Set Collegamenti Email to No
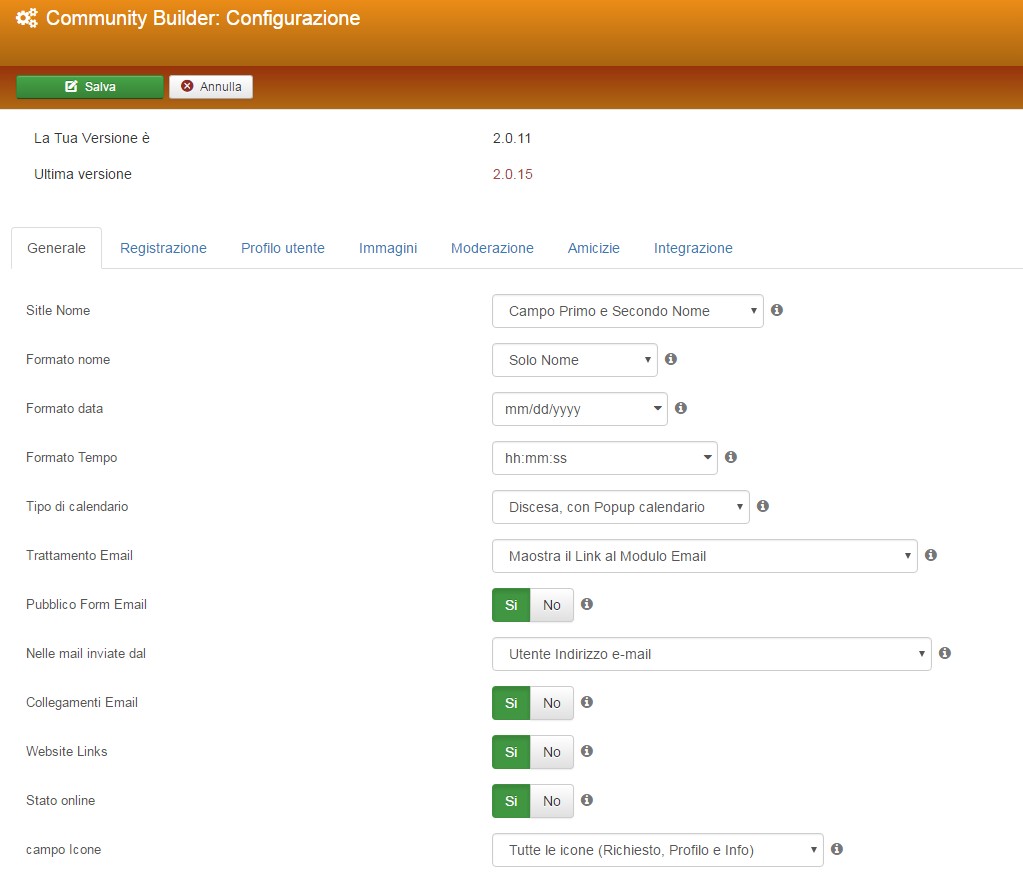The width and height of the screenshot is (1023, 873). 552,703
